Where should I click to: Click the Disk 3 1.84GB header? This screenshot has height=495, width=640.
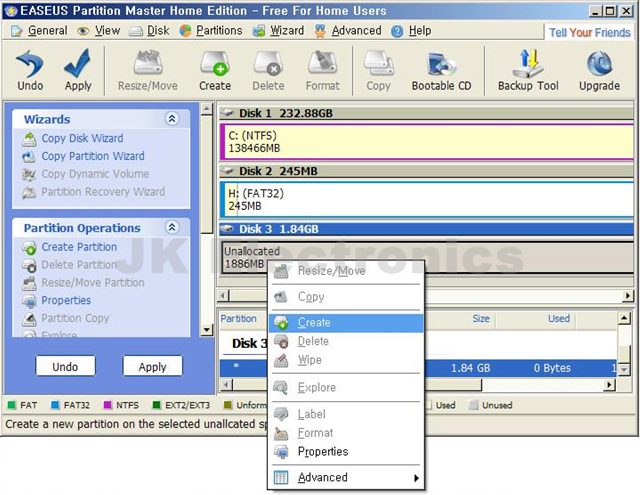pyautogui.click(x=426, y=229)
